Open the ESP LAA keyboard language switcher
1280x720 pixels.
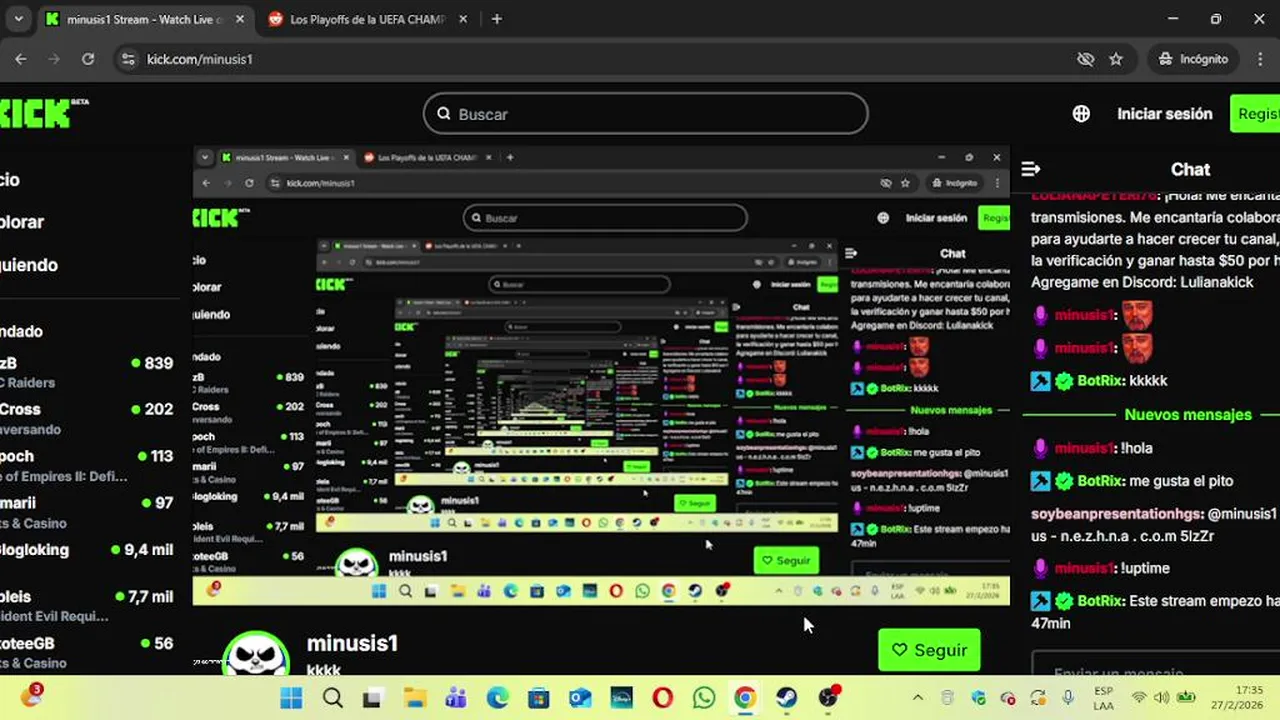pos(1103,698)
